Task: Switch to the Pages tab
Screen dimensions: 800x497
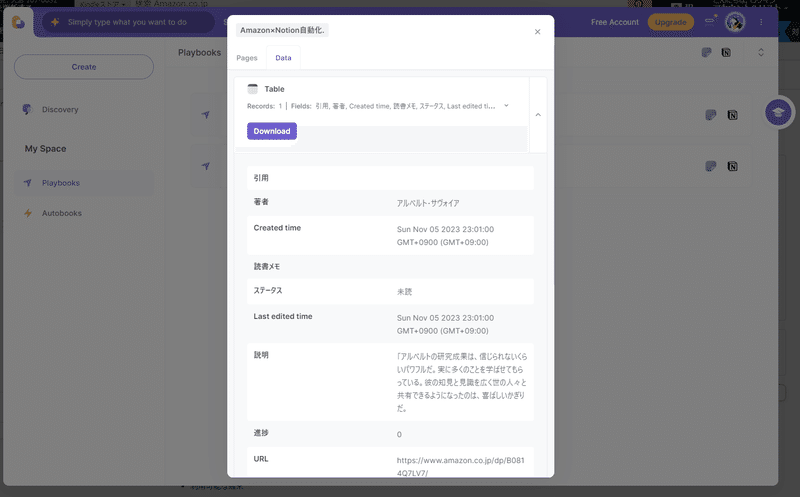Action: point(246,58)
